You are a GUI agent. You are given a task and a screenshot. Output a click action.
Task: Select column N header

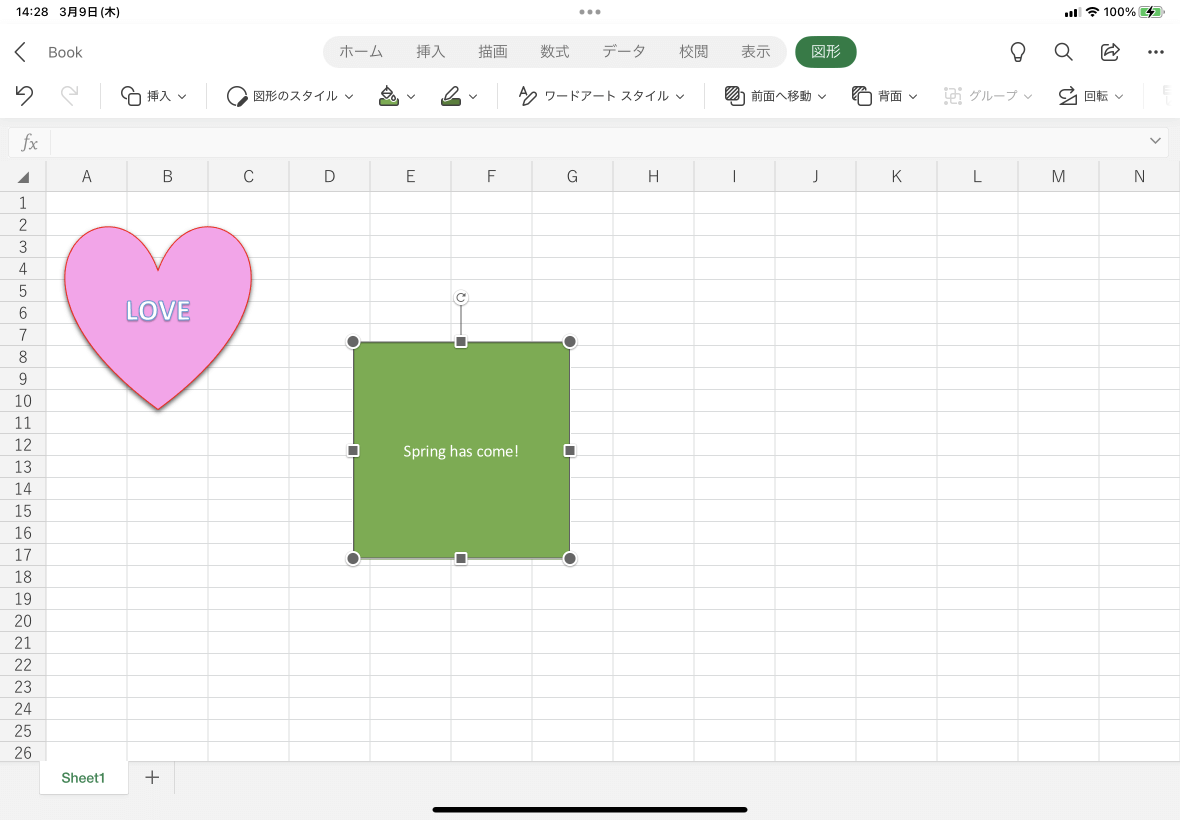click(x=1139, y=176)
